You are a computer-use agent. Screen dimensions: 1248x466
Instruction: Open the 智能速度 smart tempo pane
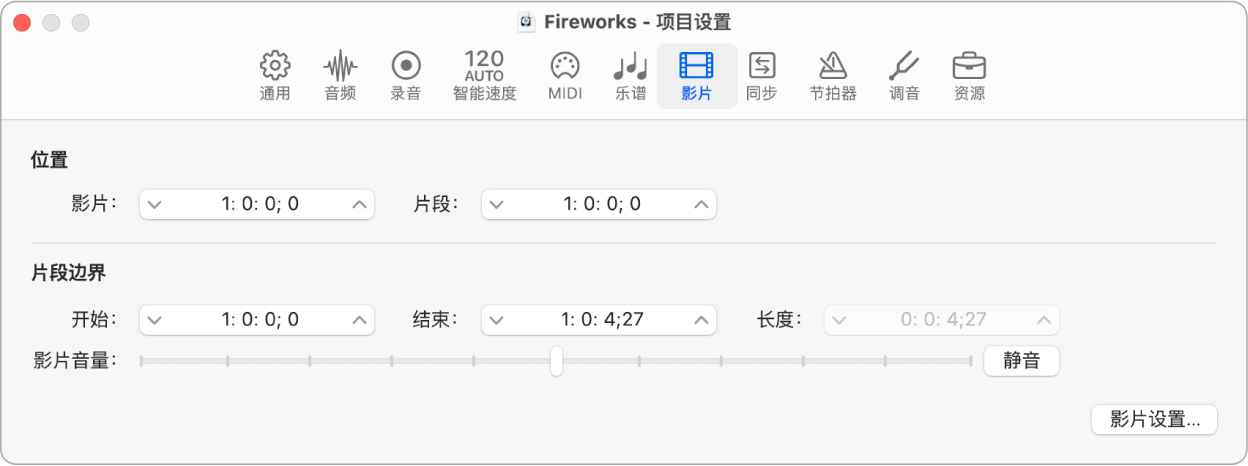484,76
